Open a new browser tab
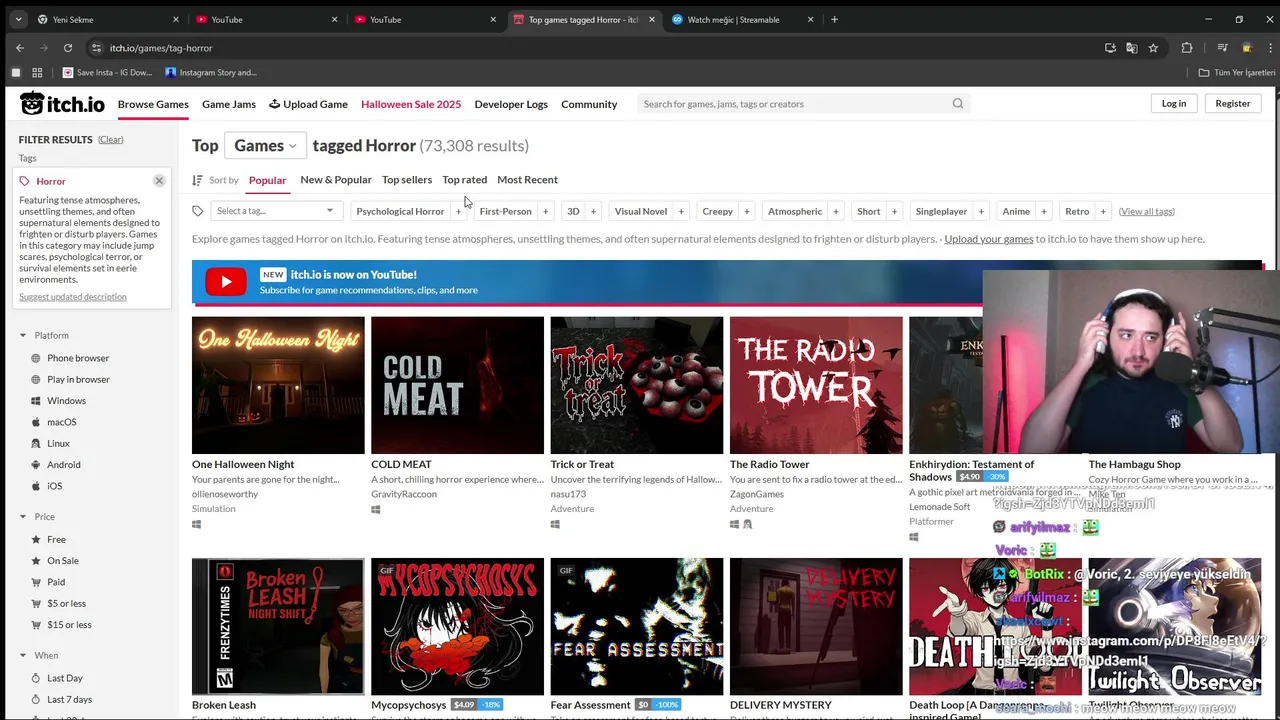This screenshot has height=720, width=1280. pyautogui.click(x=834, y=19)
